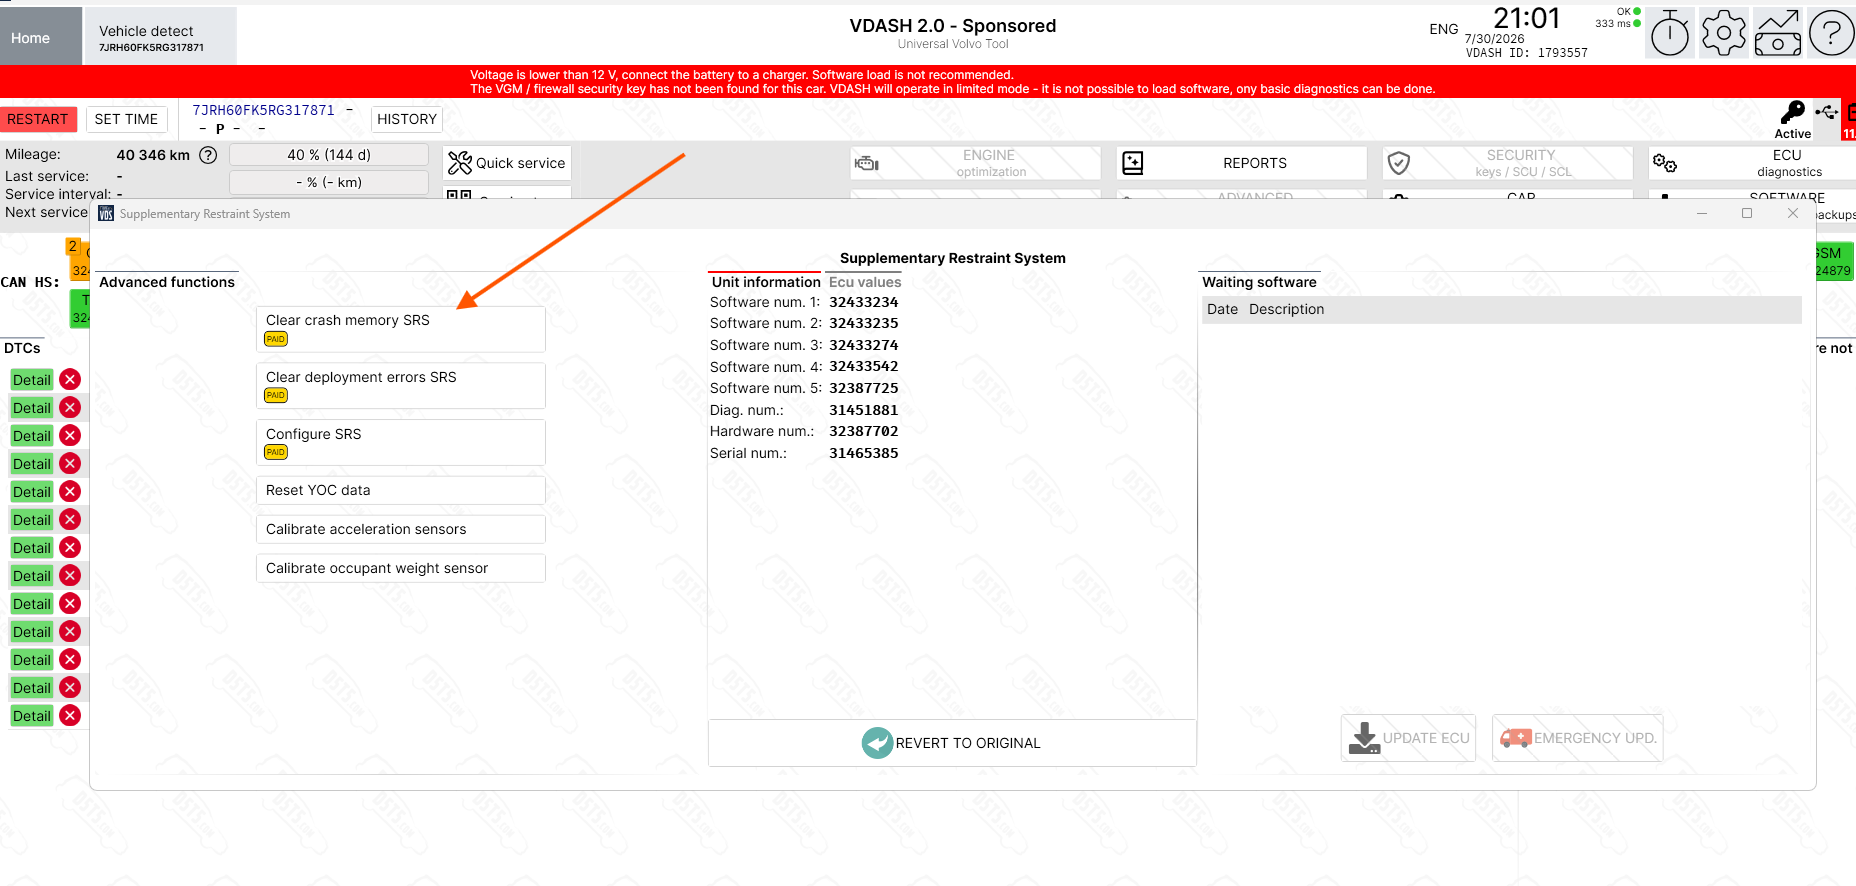1856x886 pixels.
Task: Click the 40 % (144 d) service bar
Action: pyautogui.click(x=329, y=155)
